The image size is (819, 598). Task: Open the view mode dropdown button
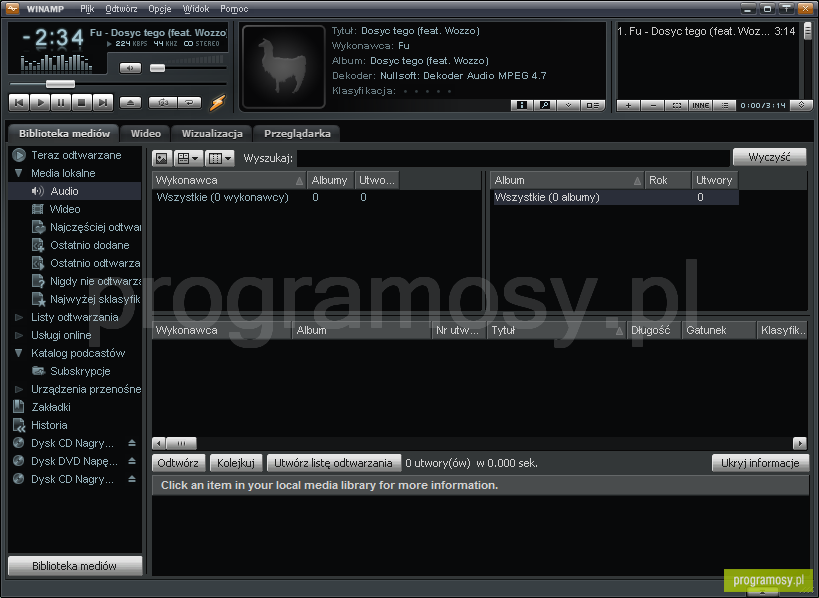188,158
